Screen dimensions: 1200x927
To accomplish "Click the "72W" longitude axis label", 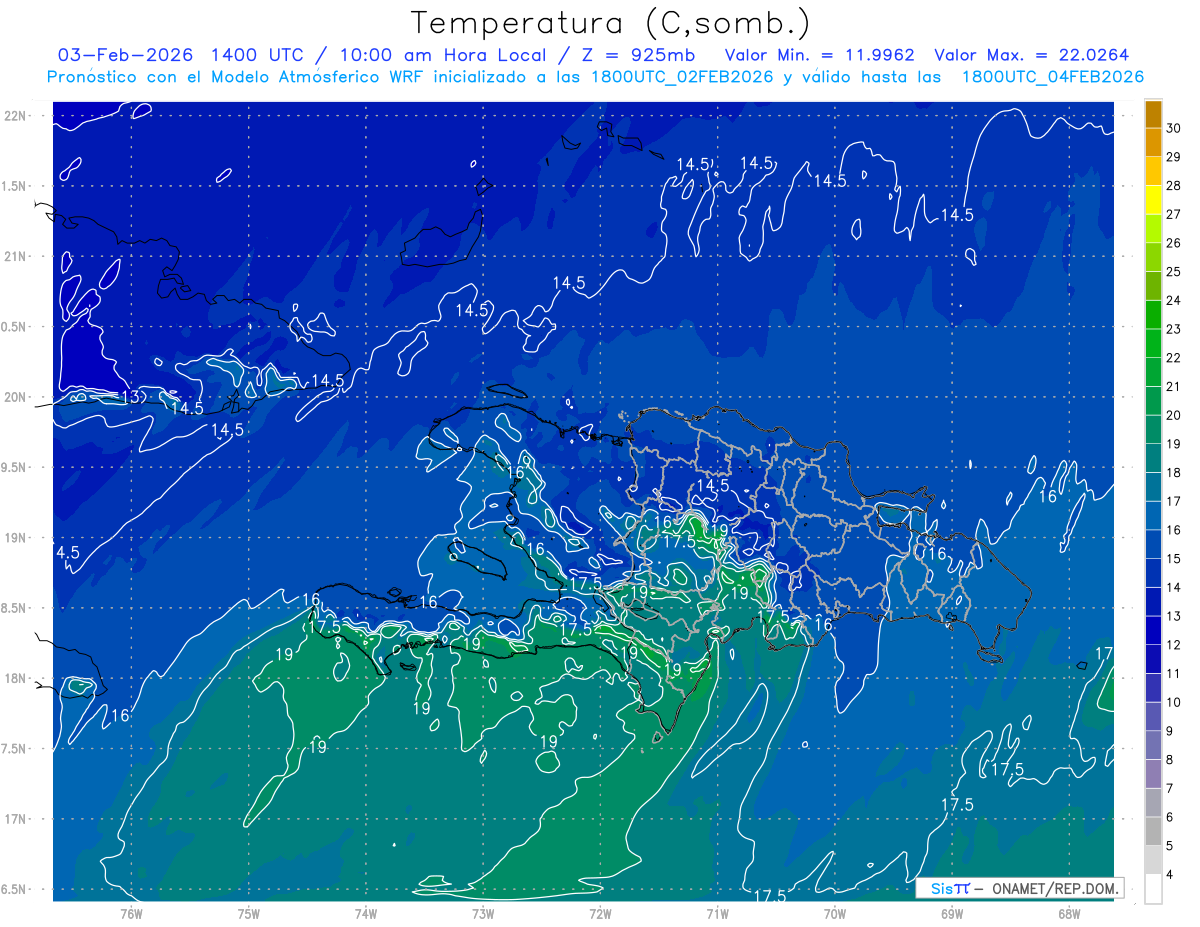I will point(600,914).
